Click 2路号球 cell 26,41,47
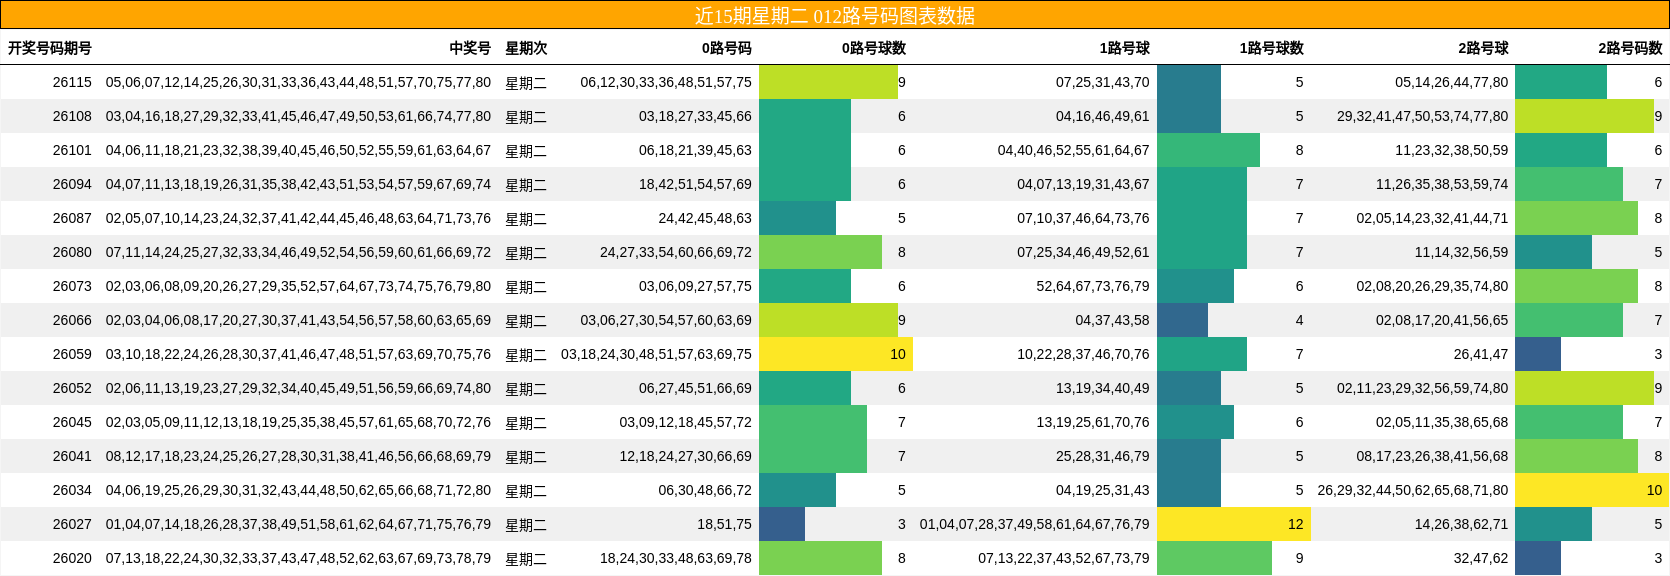 coord(1481,354)
